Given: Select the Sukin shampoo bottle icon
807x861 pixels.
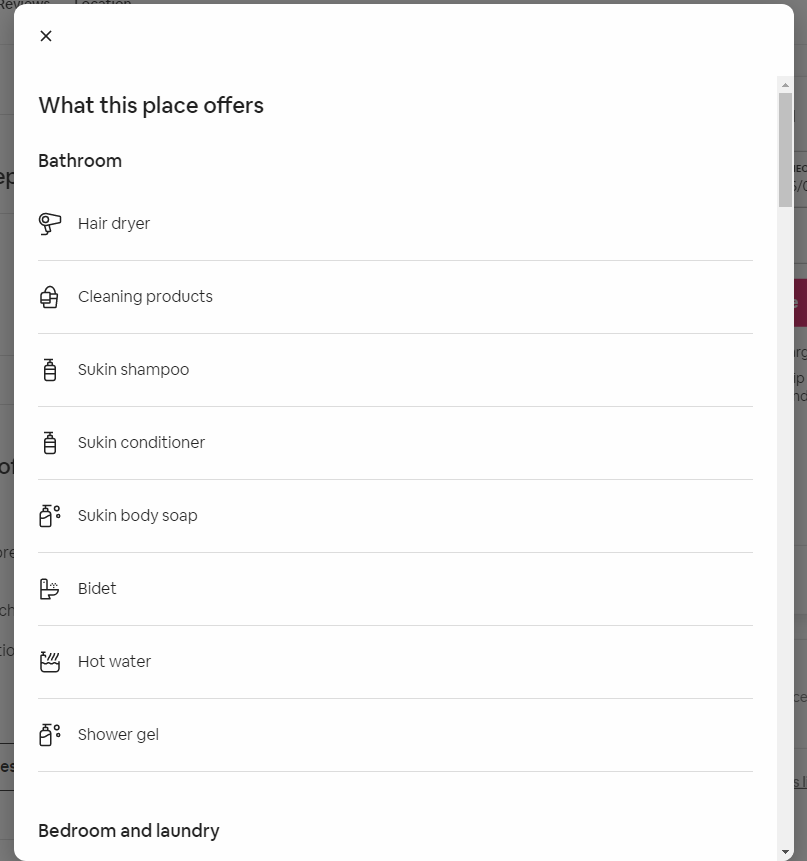Looking at the screenshot, I should (50, 370).
